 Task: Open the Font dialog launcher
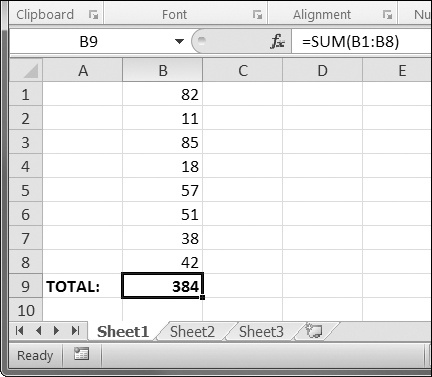pos(257,15)
